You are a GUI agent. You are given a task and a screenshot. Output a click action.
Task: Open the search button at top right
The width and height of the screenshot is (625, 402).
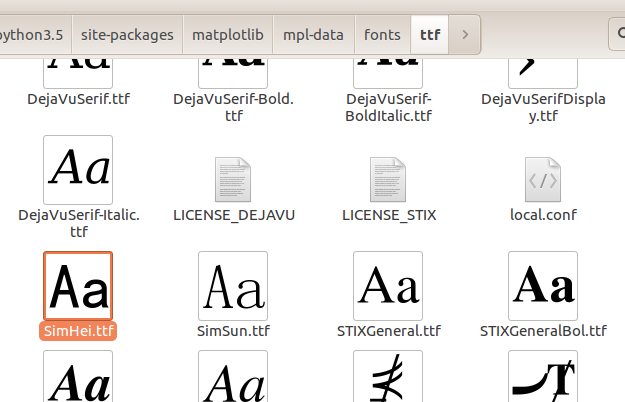(617, 33)
